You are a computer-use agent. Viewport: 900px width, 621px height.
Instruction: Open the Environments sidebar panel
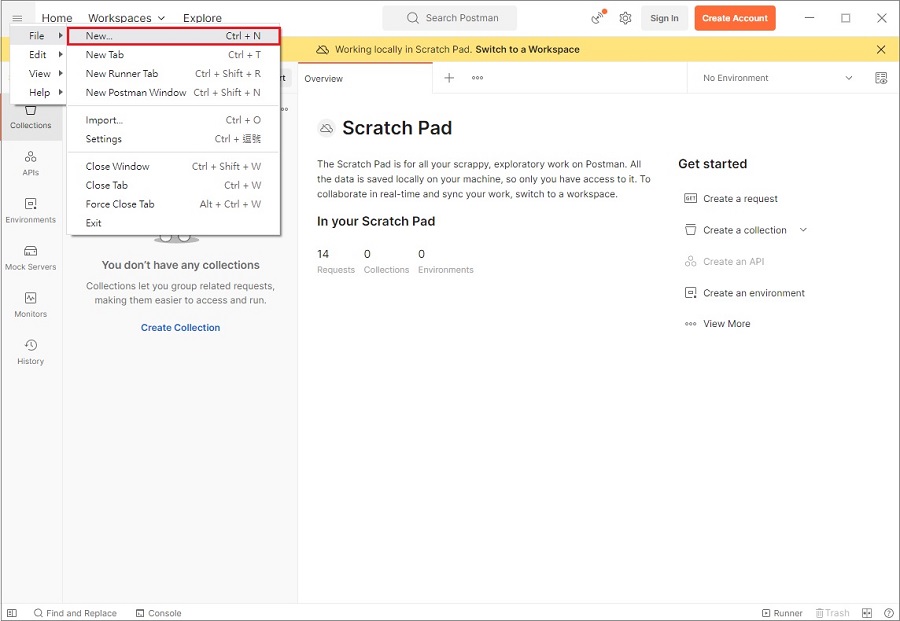[x=30, y=209]
